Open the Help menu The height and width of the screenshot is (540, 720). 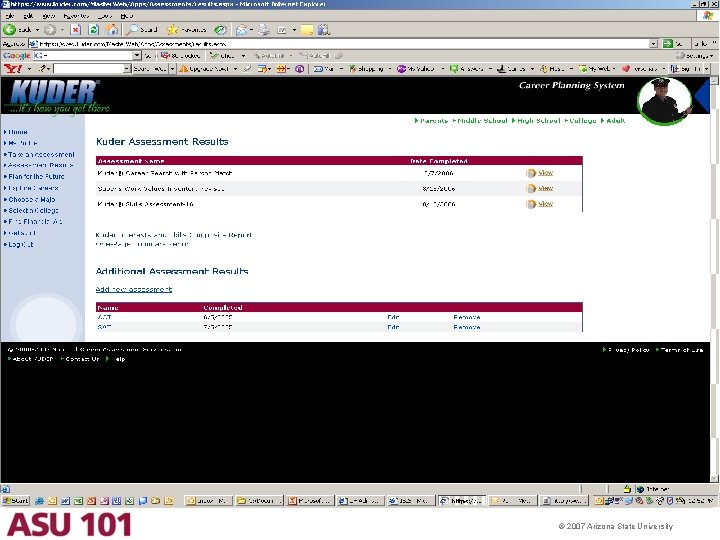click(x=127, y=16)
